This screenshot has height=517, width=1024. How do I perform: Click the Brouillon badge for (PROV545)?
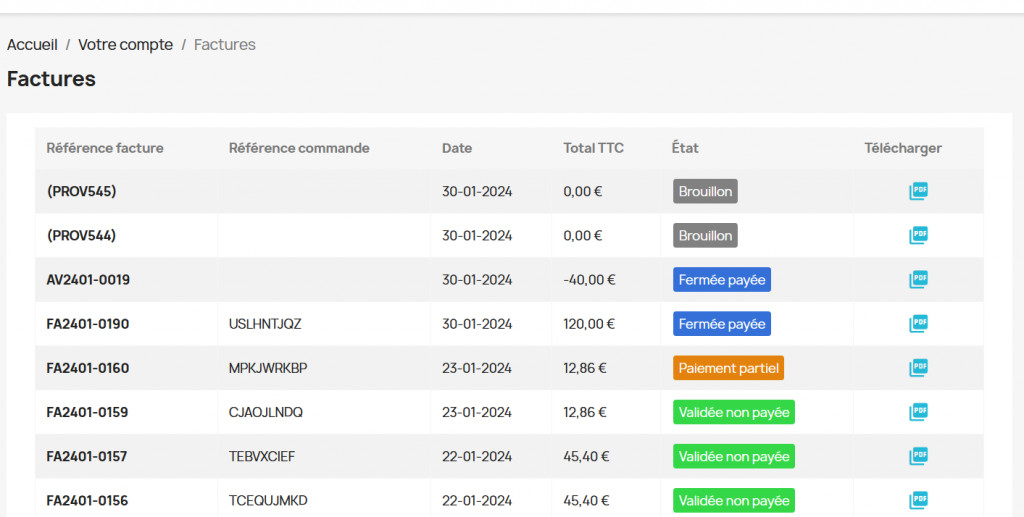[705, 191]
